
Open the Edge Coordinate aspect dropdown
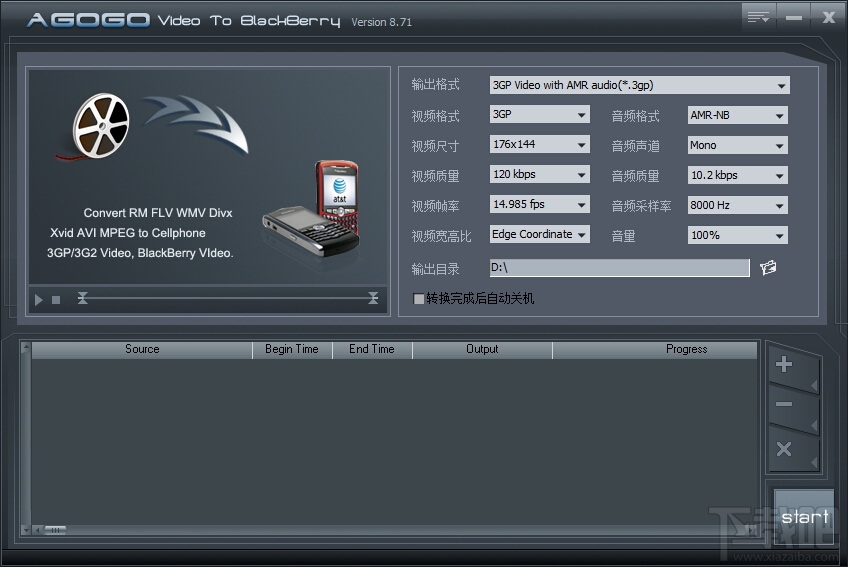pos(539,234)
